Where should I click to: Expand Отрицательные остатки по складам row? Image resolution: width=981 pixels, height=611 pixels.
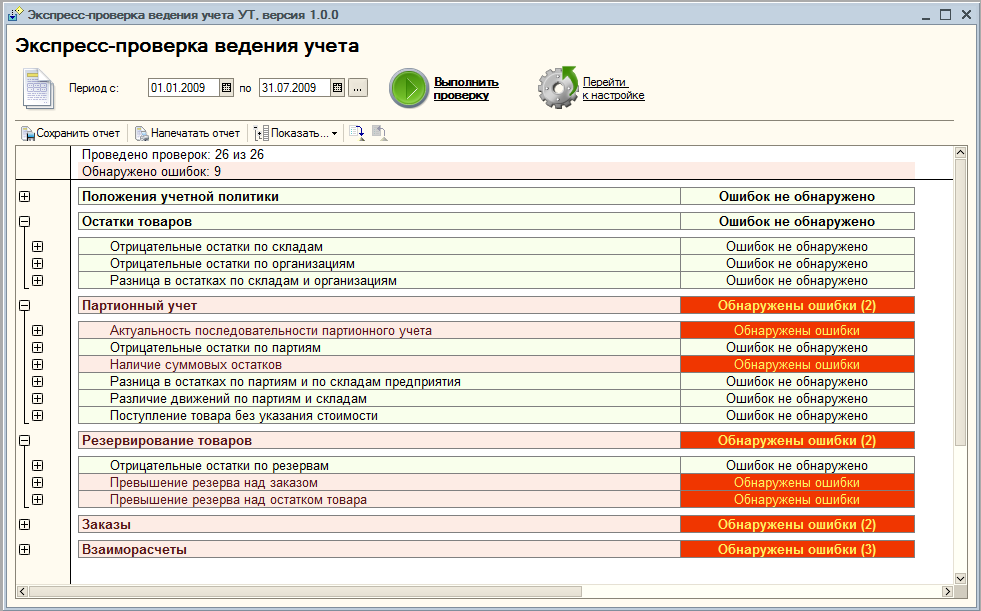click(38, 246)
